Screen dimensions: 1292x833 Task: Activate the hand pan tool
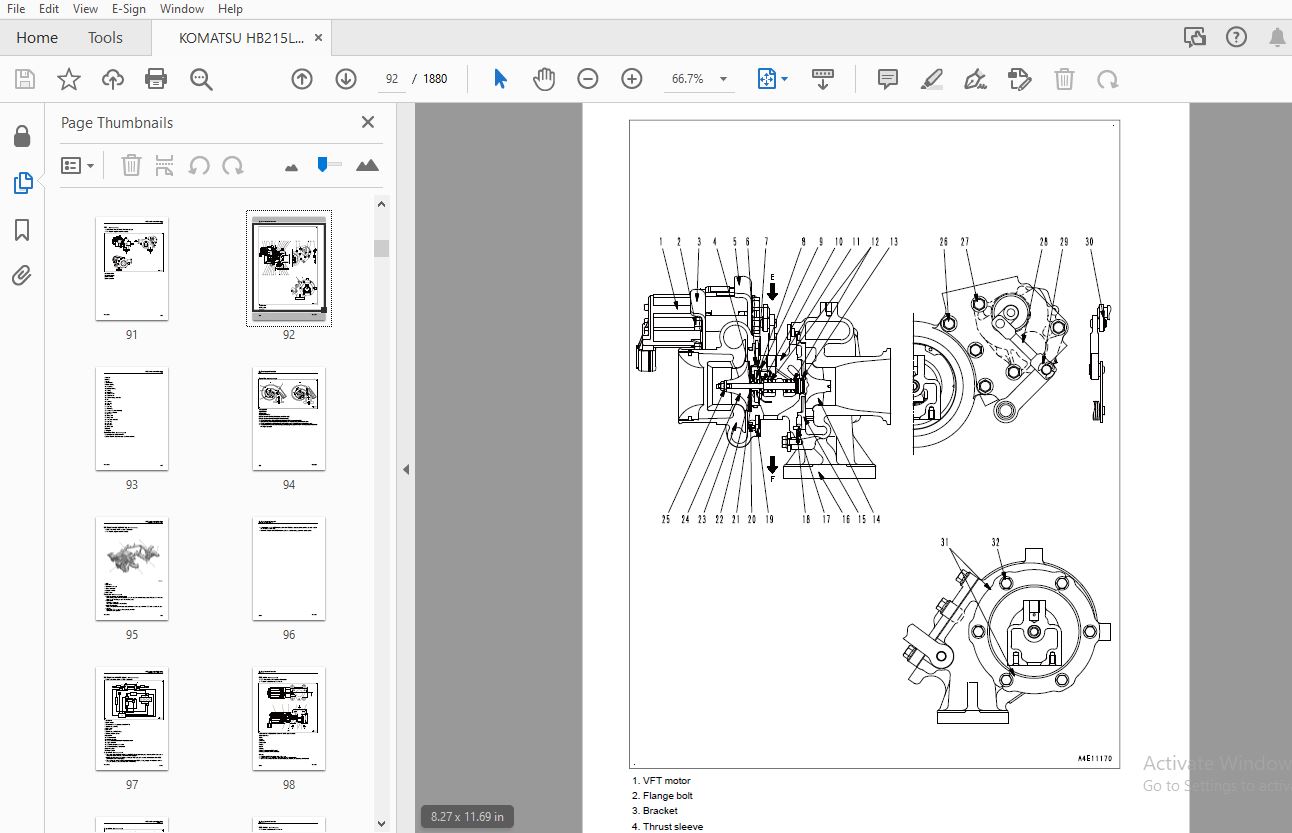pos(544,79)
